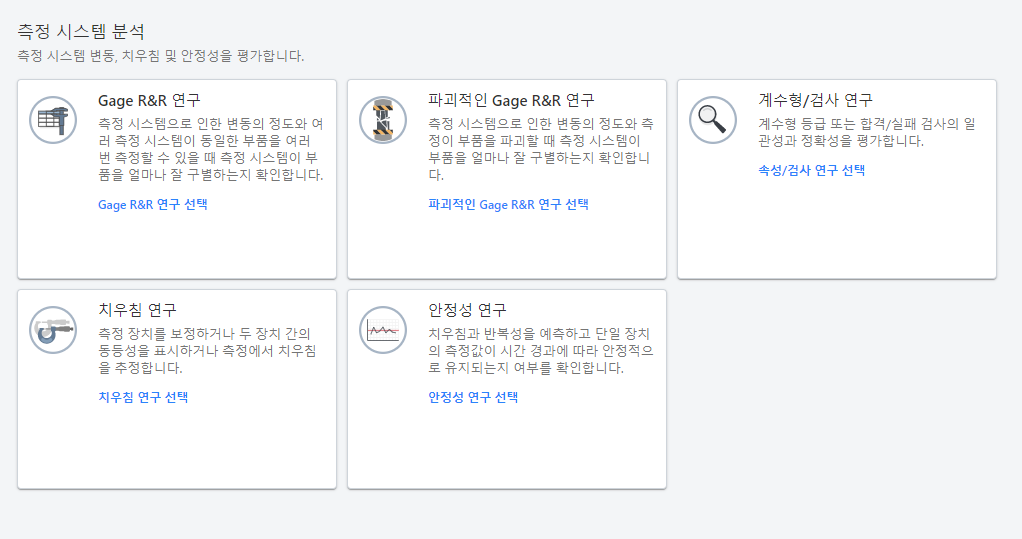Viewport: 1022px width, 539px height.
Task: Click the chart icon for 안정성 연구
Action: coord(383,330)
